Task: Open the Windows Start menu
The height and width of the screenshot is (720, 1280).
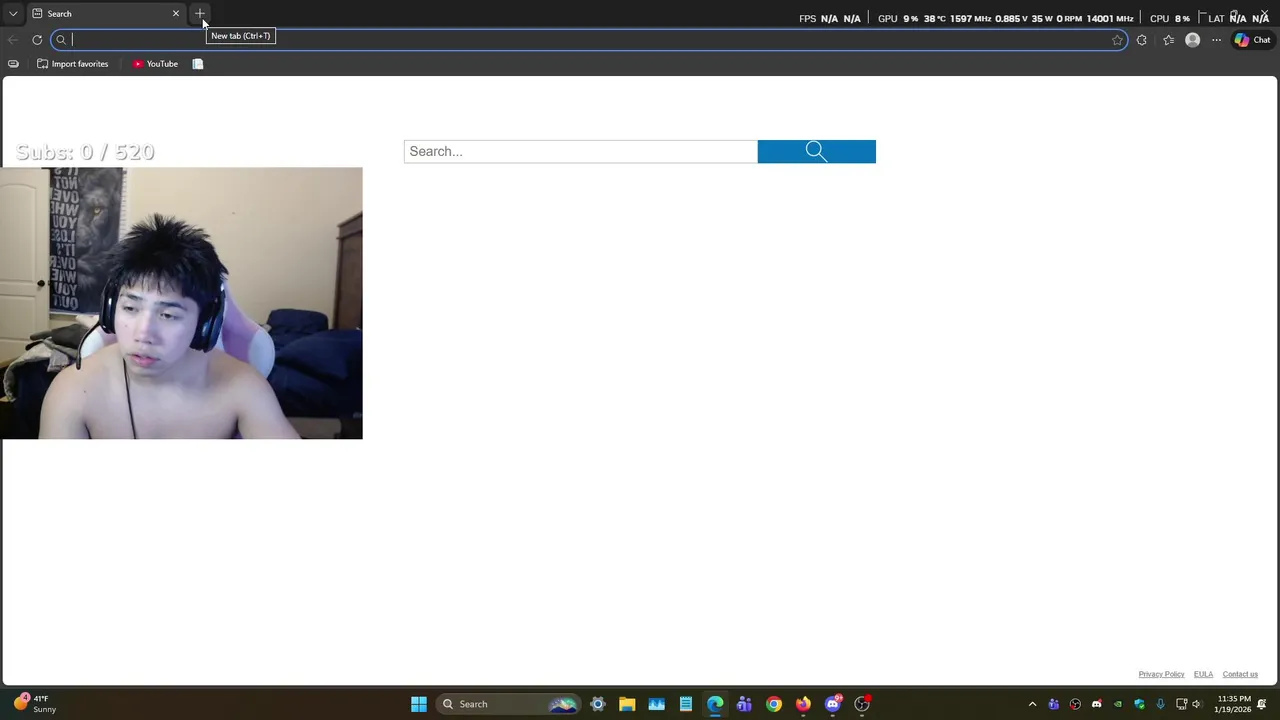Action: point(419,704)
